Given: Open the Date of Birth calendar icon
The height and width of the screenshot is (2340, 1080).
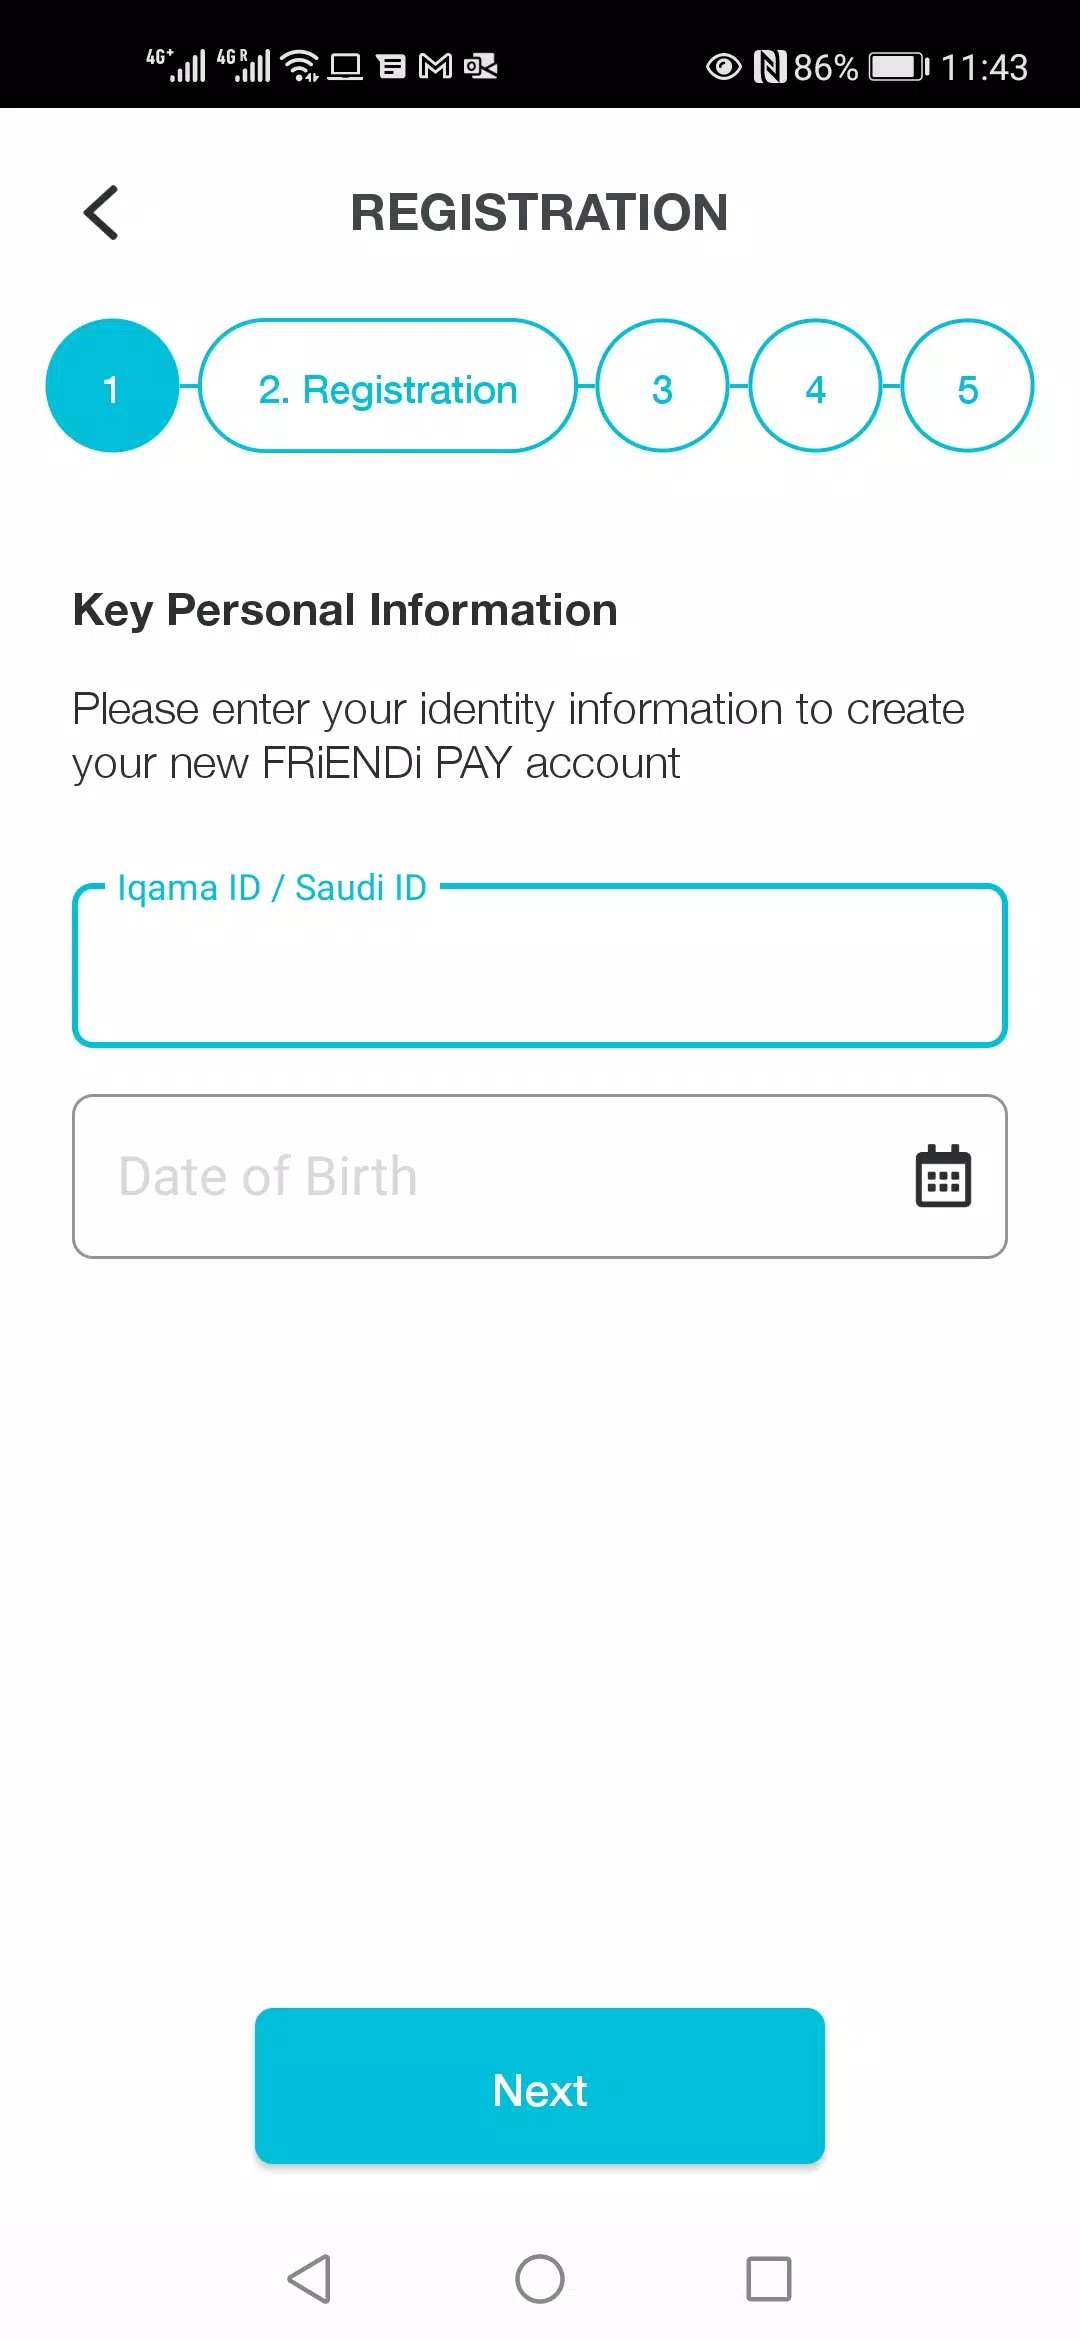Looking at the screenshot, I should point(943,1176).
